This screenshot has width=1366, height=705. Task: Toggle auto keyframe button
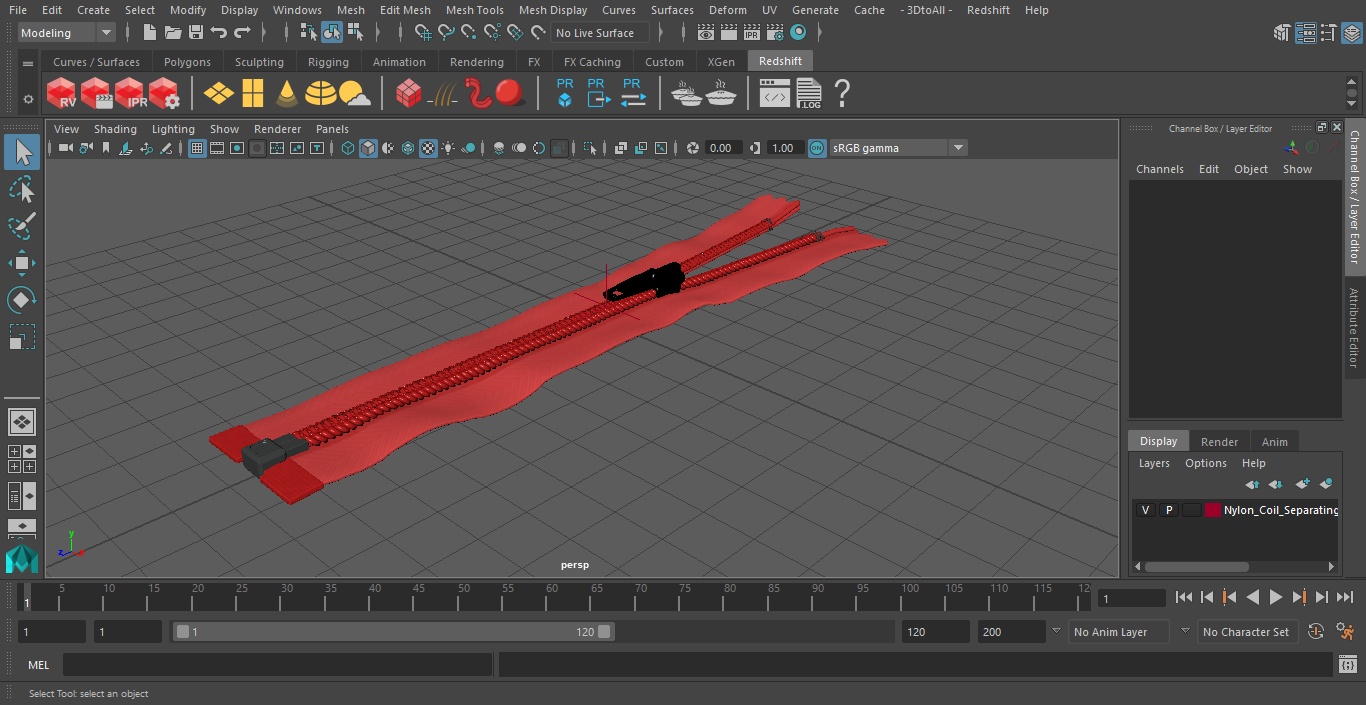tap(1316, 632)
